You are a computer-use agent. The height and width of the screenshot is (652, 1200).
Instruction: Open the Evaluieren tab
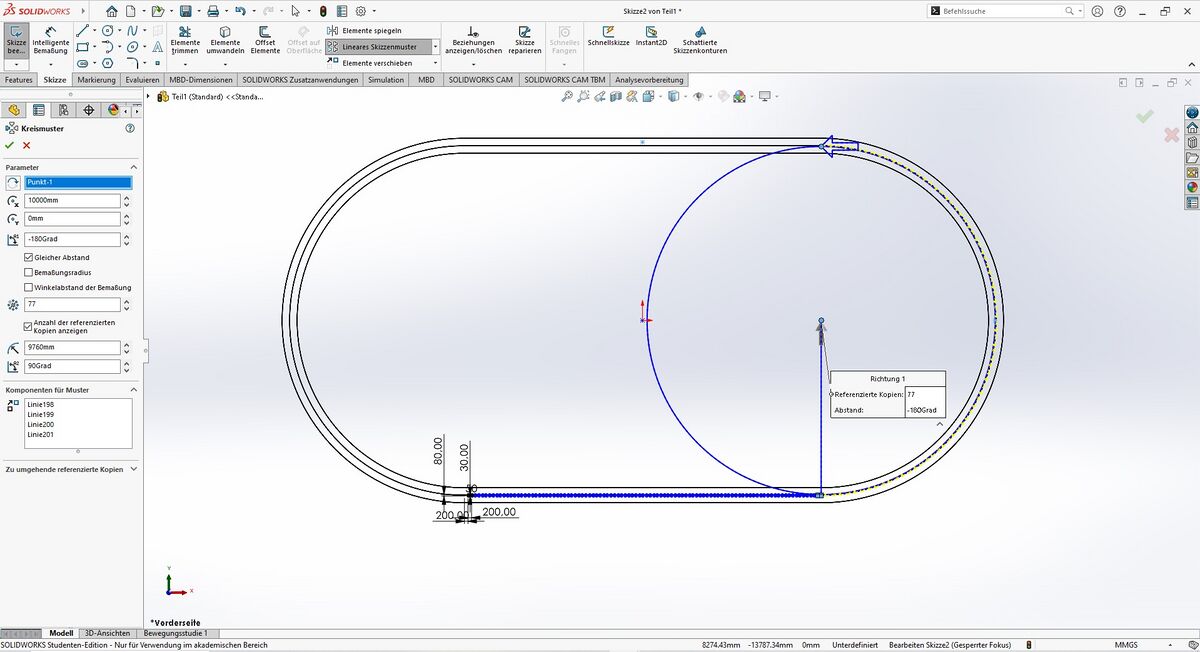(x=142, y=79)
